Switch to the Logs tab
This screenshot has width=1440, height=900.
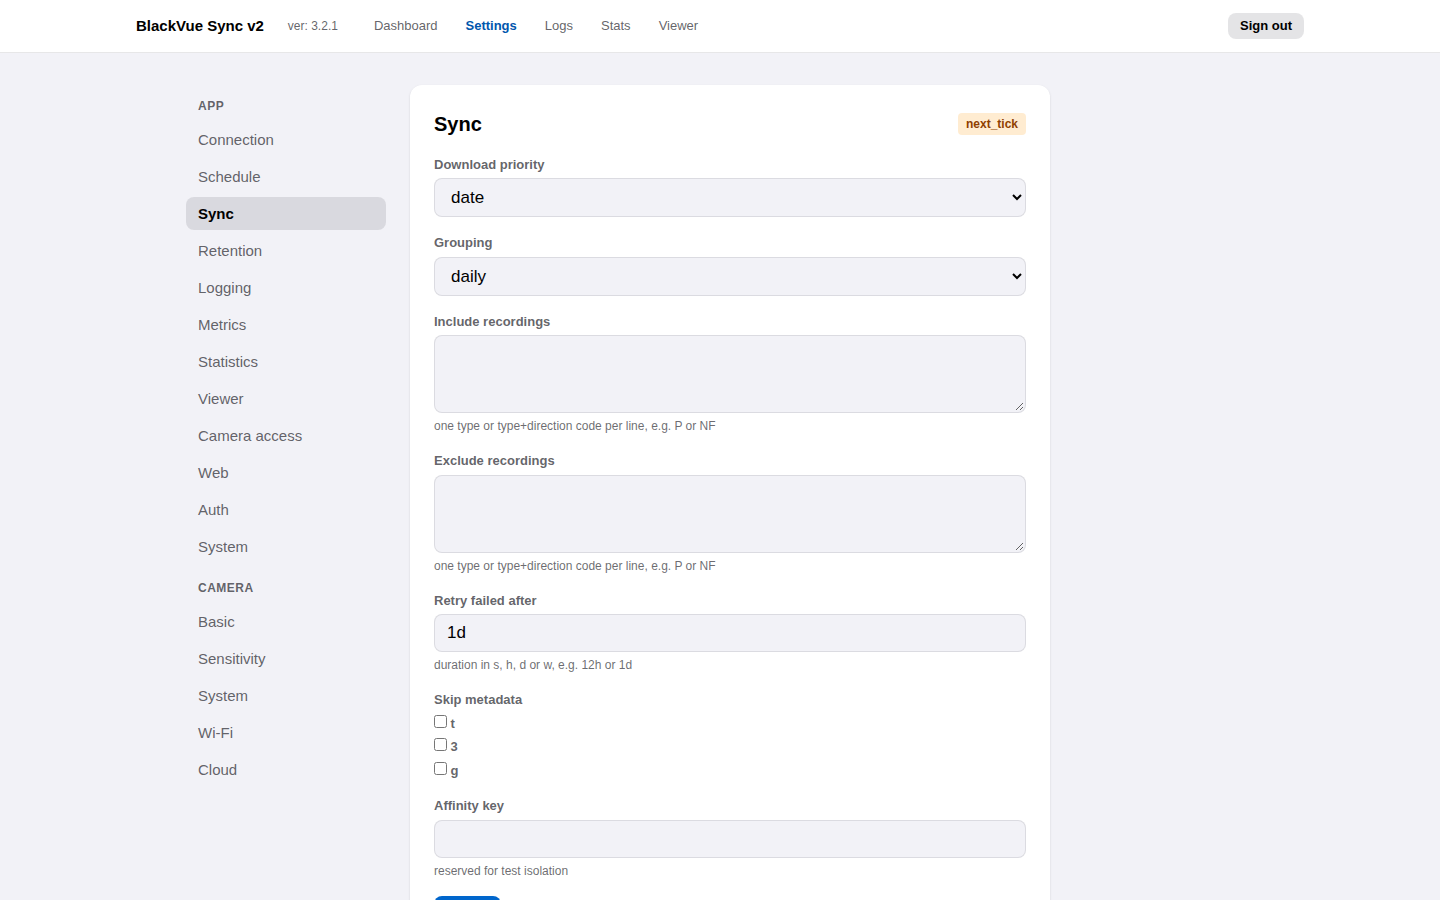tap(559, 26)
